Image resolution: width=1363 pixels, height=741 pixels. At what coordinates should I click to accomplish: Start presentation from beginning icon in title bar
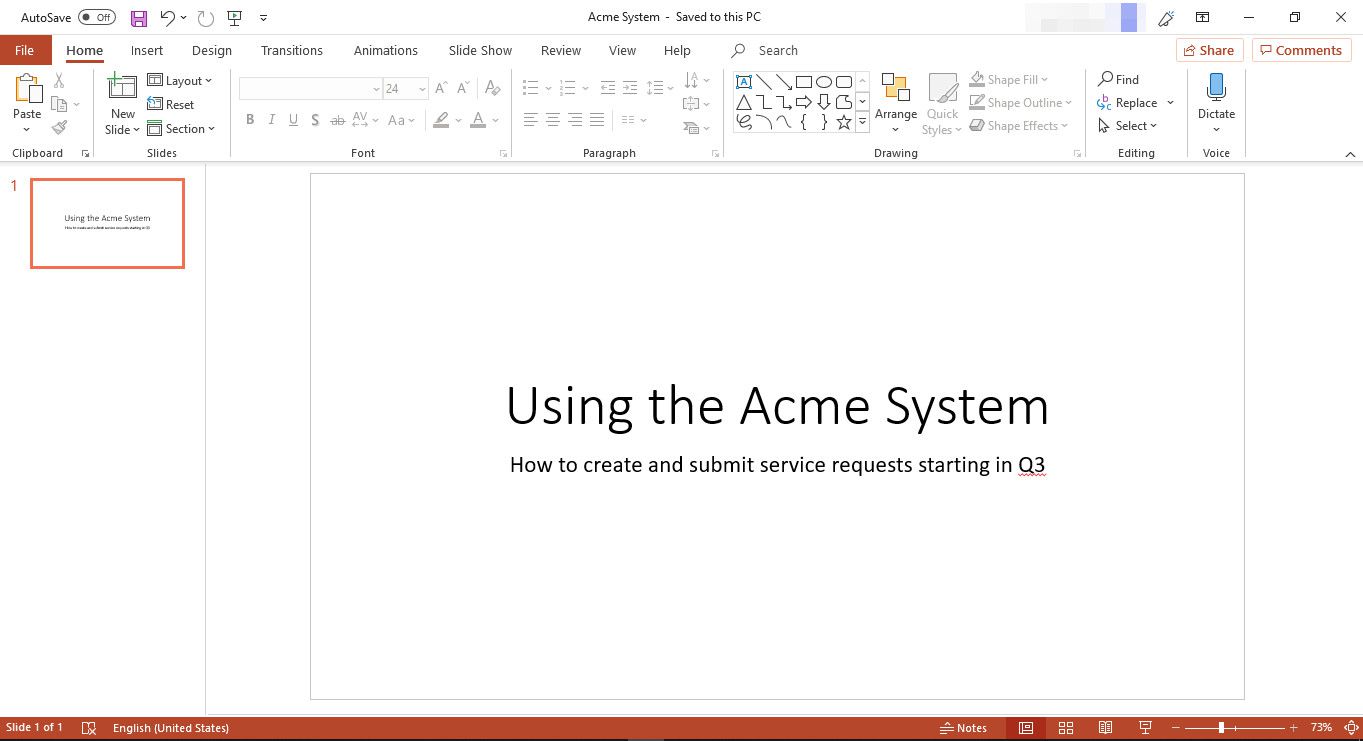point(235,18)
